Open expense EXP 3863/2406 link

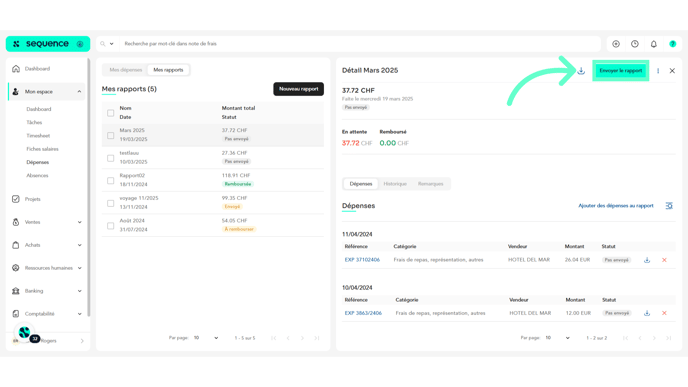click(363, 313)
